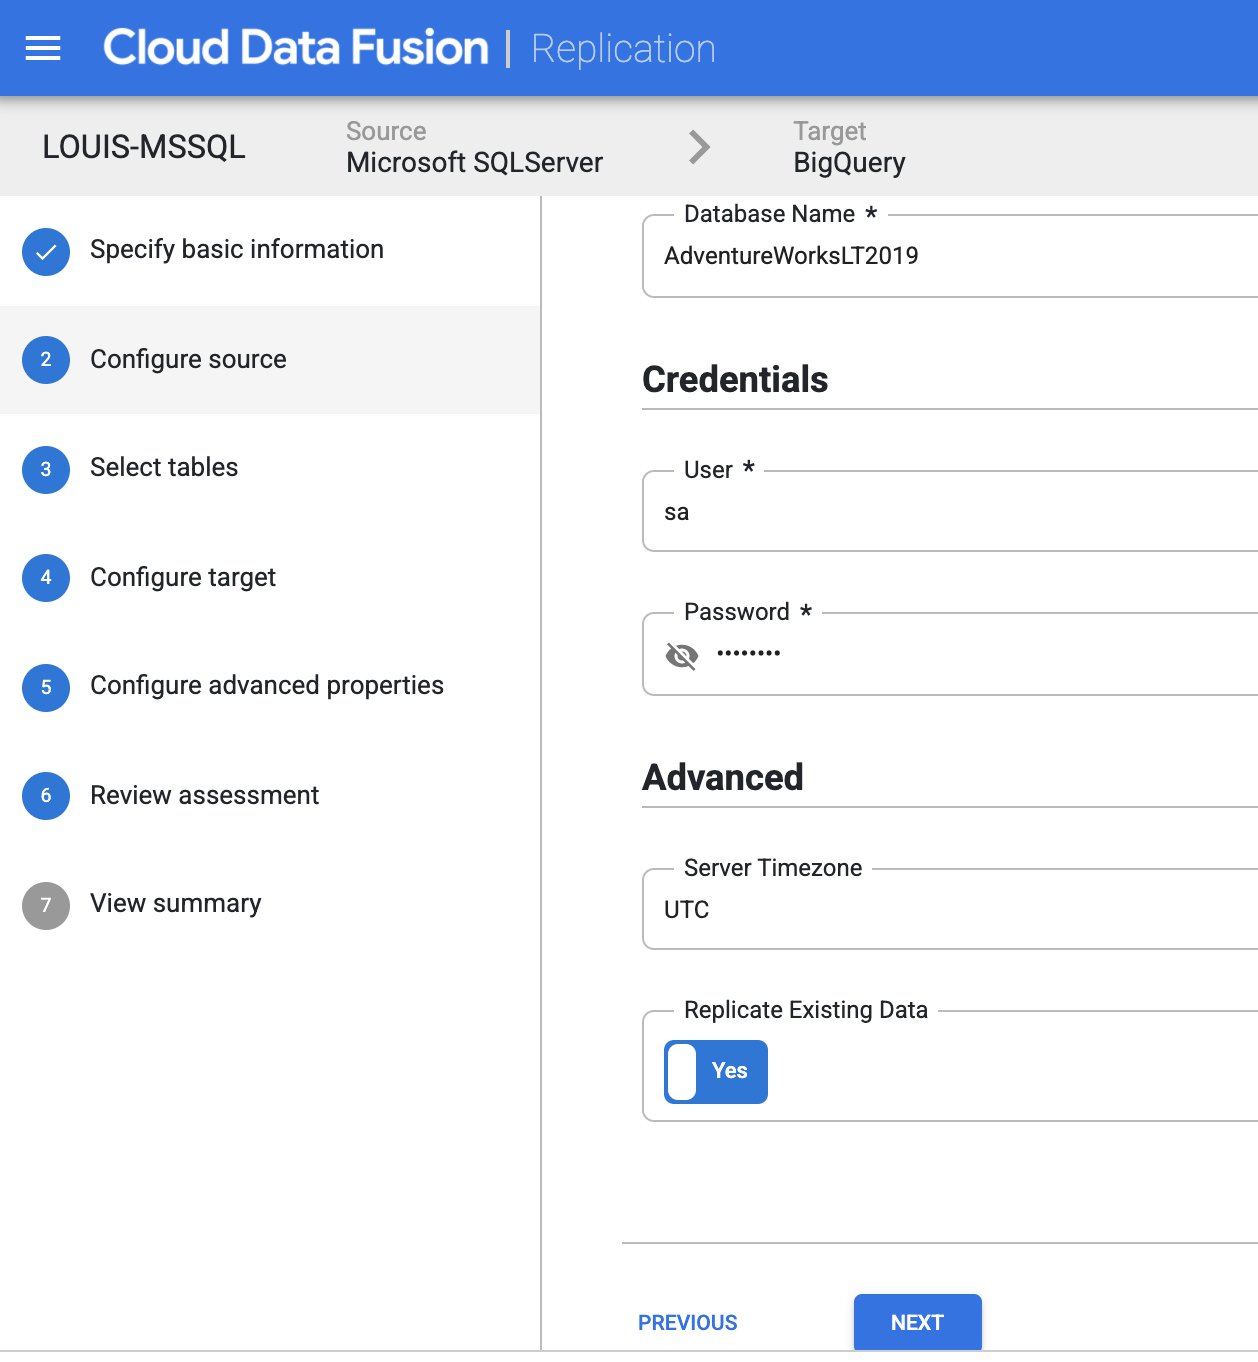The image size is (1258, 1362).
Task: Toggle the Replicate Existing Data switch
Action: pyautogui.click(x=716, y=1072)
